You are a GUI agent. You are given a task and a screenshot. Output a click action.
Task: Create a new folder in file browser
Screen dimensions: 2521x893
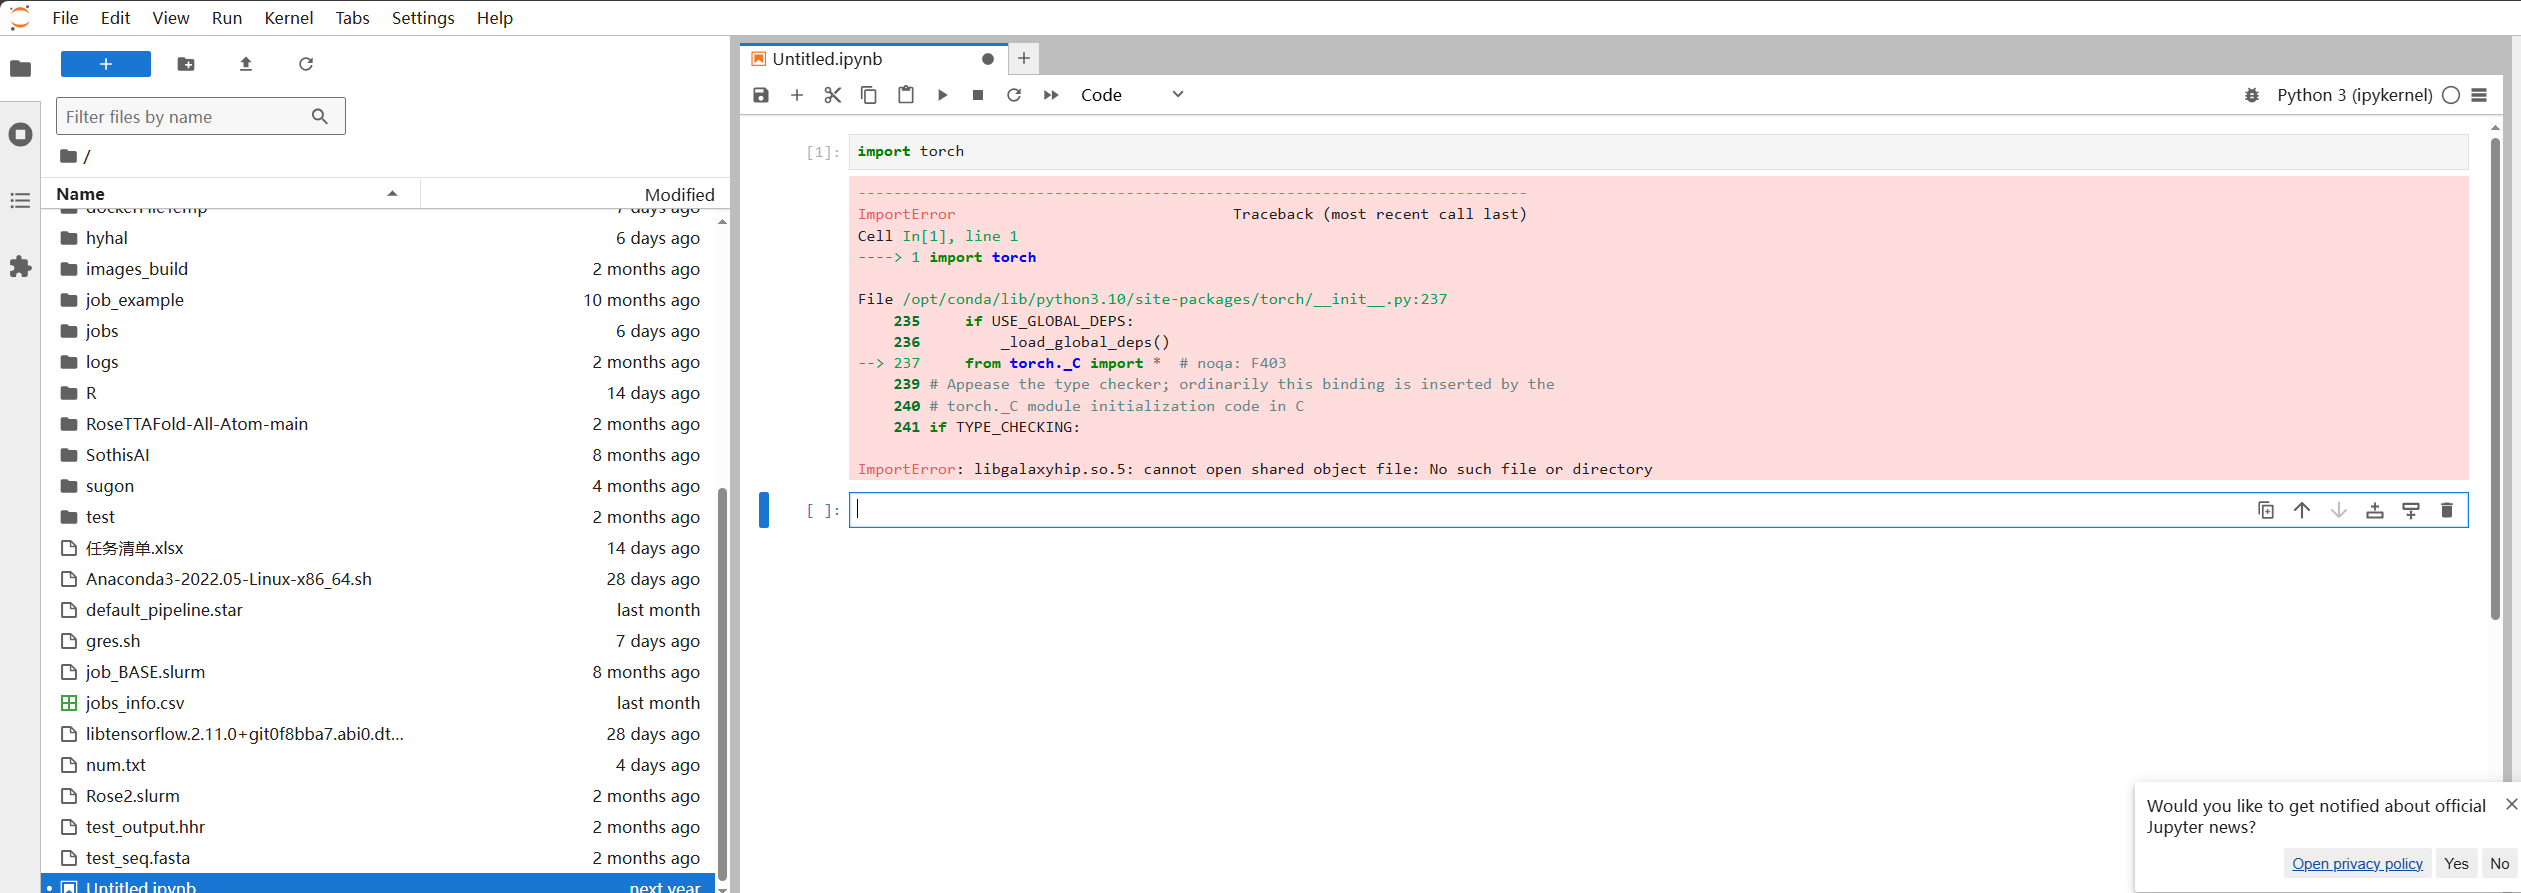click(186, 64)
